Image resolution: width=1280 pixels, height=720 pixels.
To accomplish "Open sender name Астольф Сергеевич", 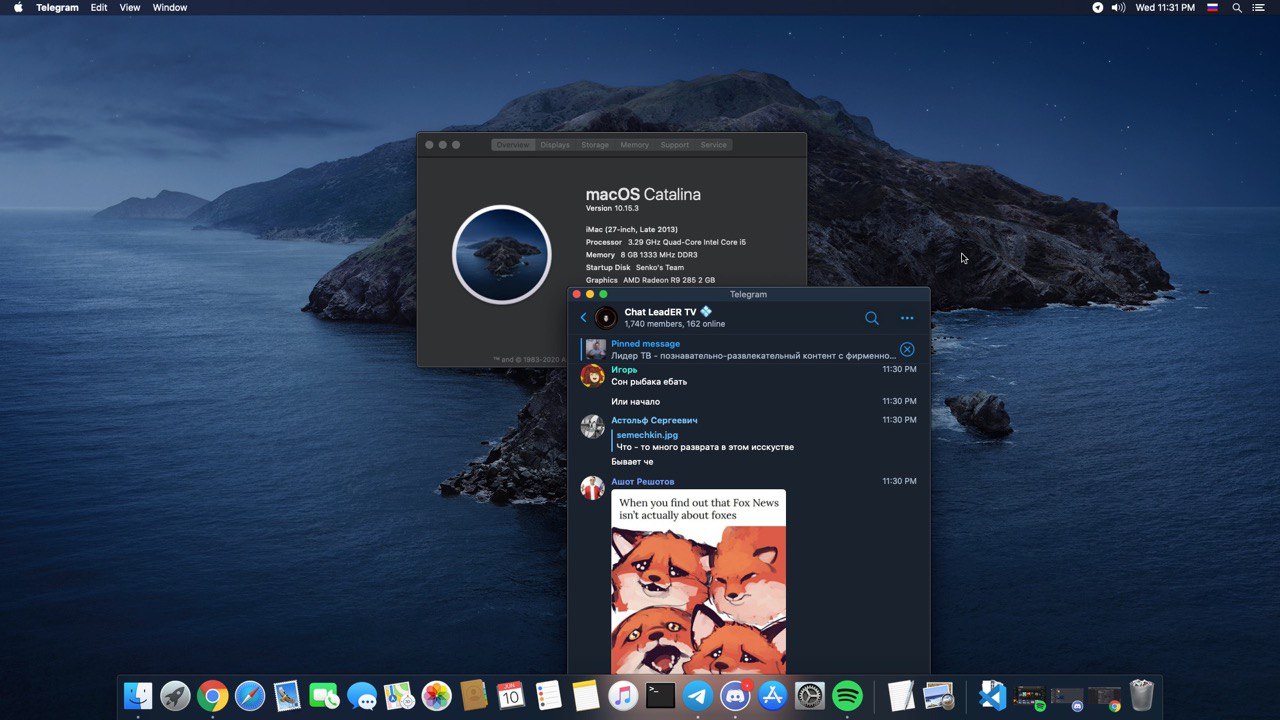I will pyautogui.click(x=654, y=420).
